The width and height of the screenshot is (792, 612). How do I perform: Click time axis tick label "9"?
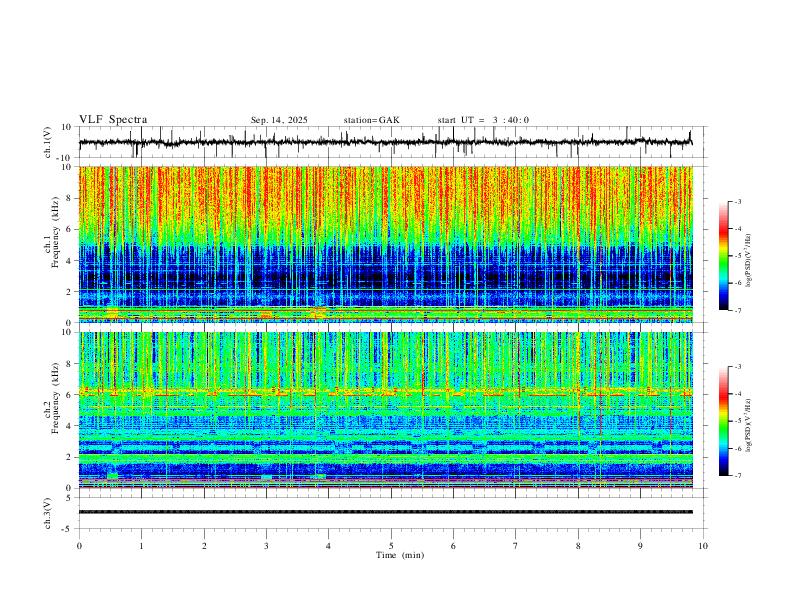click(640, 546)
